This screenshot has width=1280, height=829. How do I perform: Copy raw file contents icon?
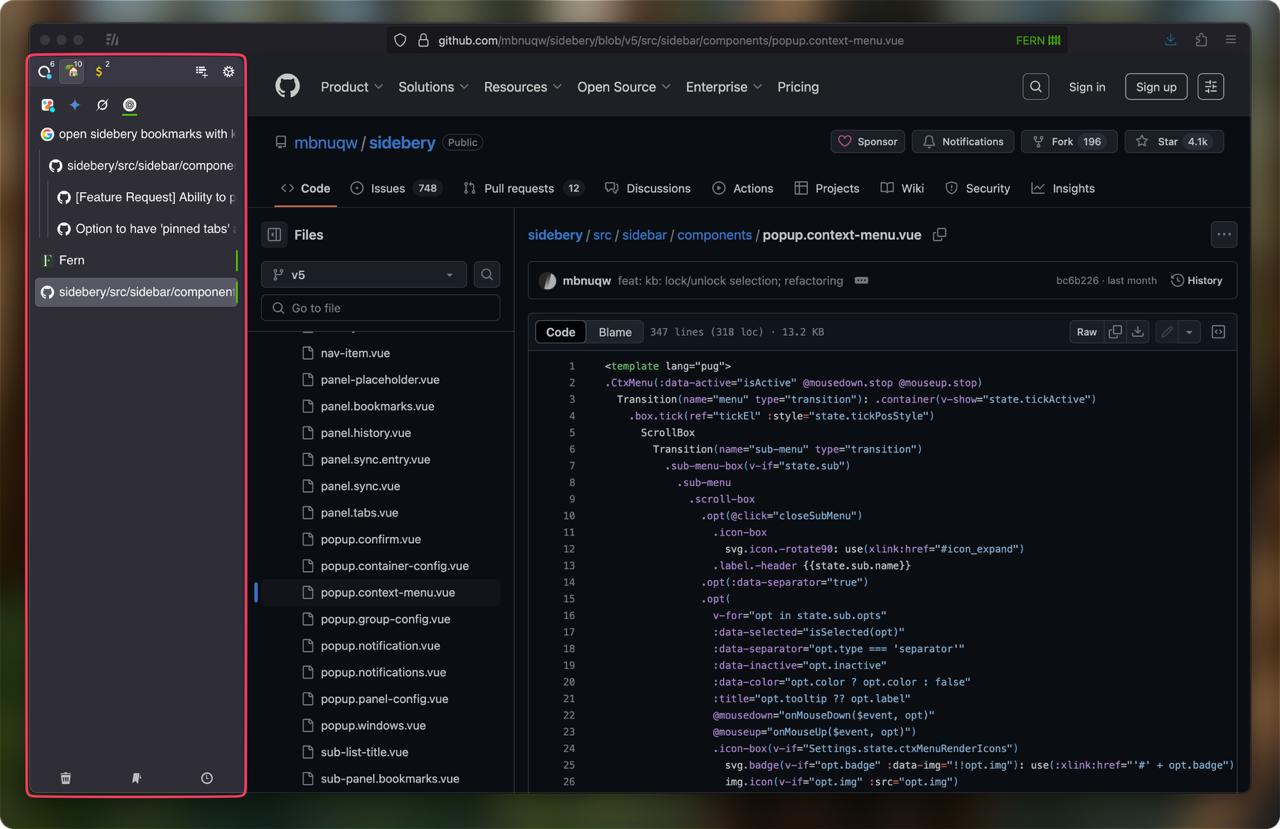click(x=1115, y=332)
